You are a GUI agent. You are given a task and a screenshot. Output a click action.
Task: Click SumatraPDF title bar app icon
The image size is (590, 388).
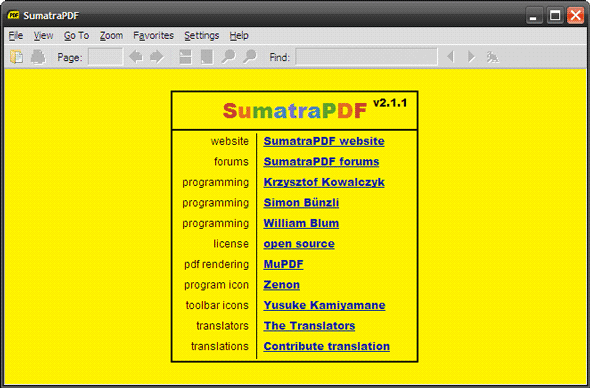[14, 15]
